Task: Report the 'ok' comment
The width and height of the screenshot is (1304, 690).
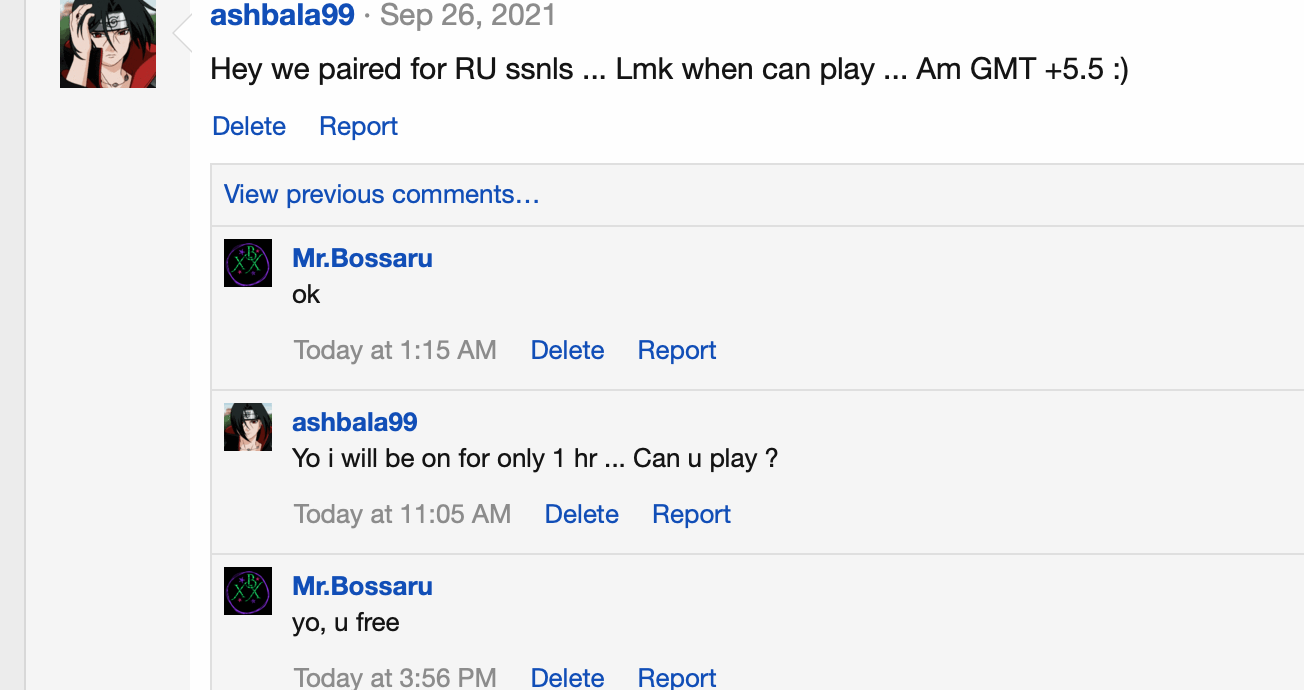Action: (677, 350)
